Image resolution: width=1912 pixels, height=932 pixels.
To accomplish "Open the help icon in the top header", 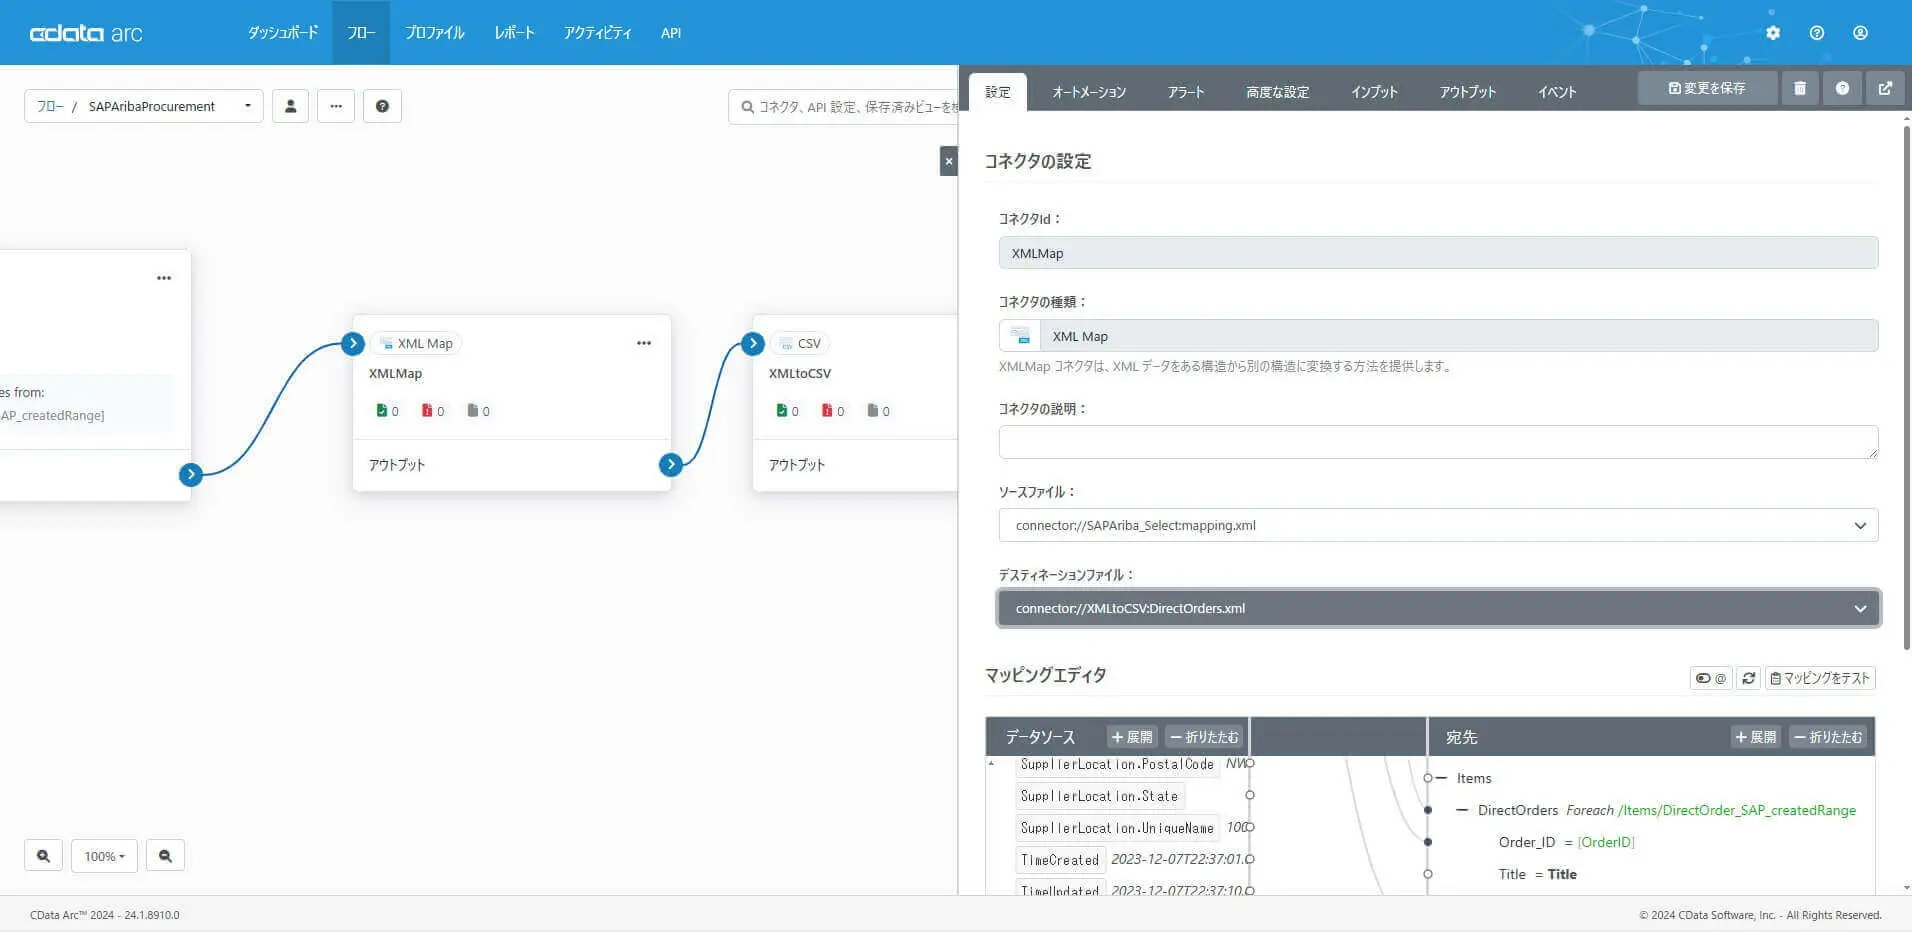I will pyautogui.click(x=1817, y=33).
